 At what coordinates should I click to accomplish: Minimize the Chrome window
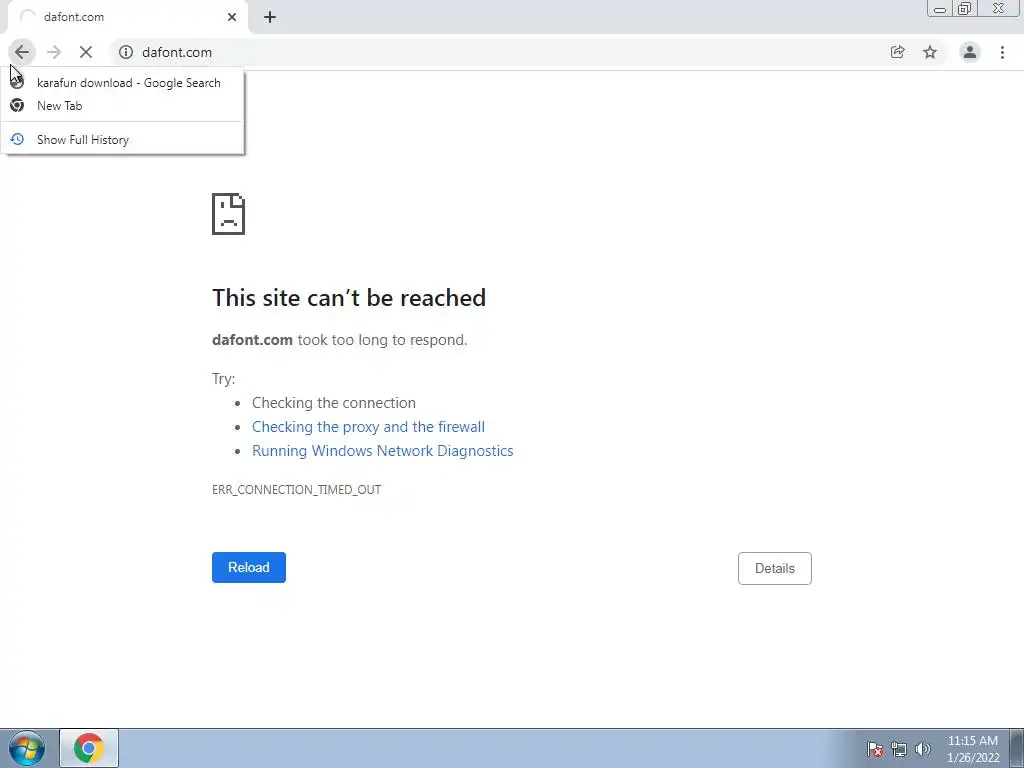pos(939,9)
